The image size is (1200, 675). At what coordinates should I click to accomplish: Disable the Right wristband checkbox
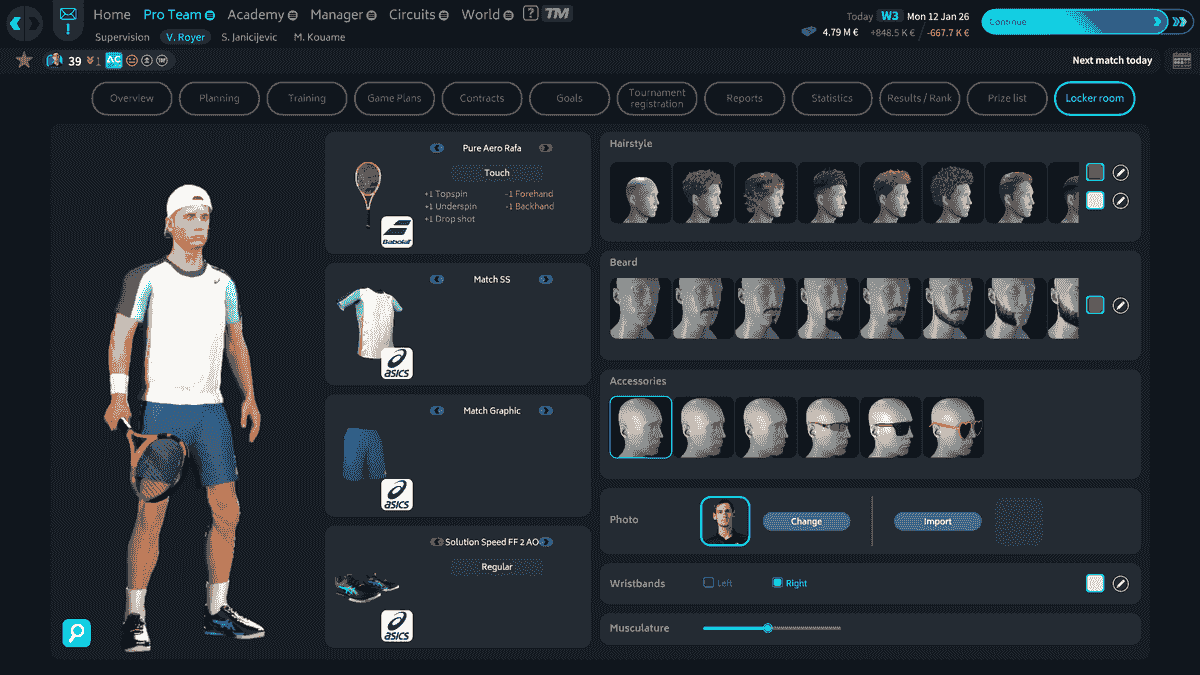(x=777, y=582)
